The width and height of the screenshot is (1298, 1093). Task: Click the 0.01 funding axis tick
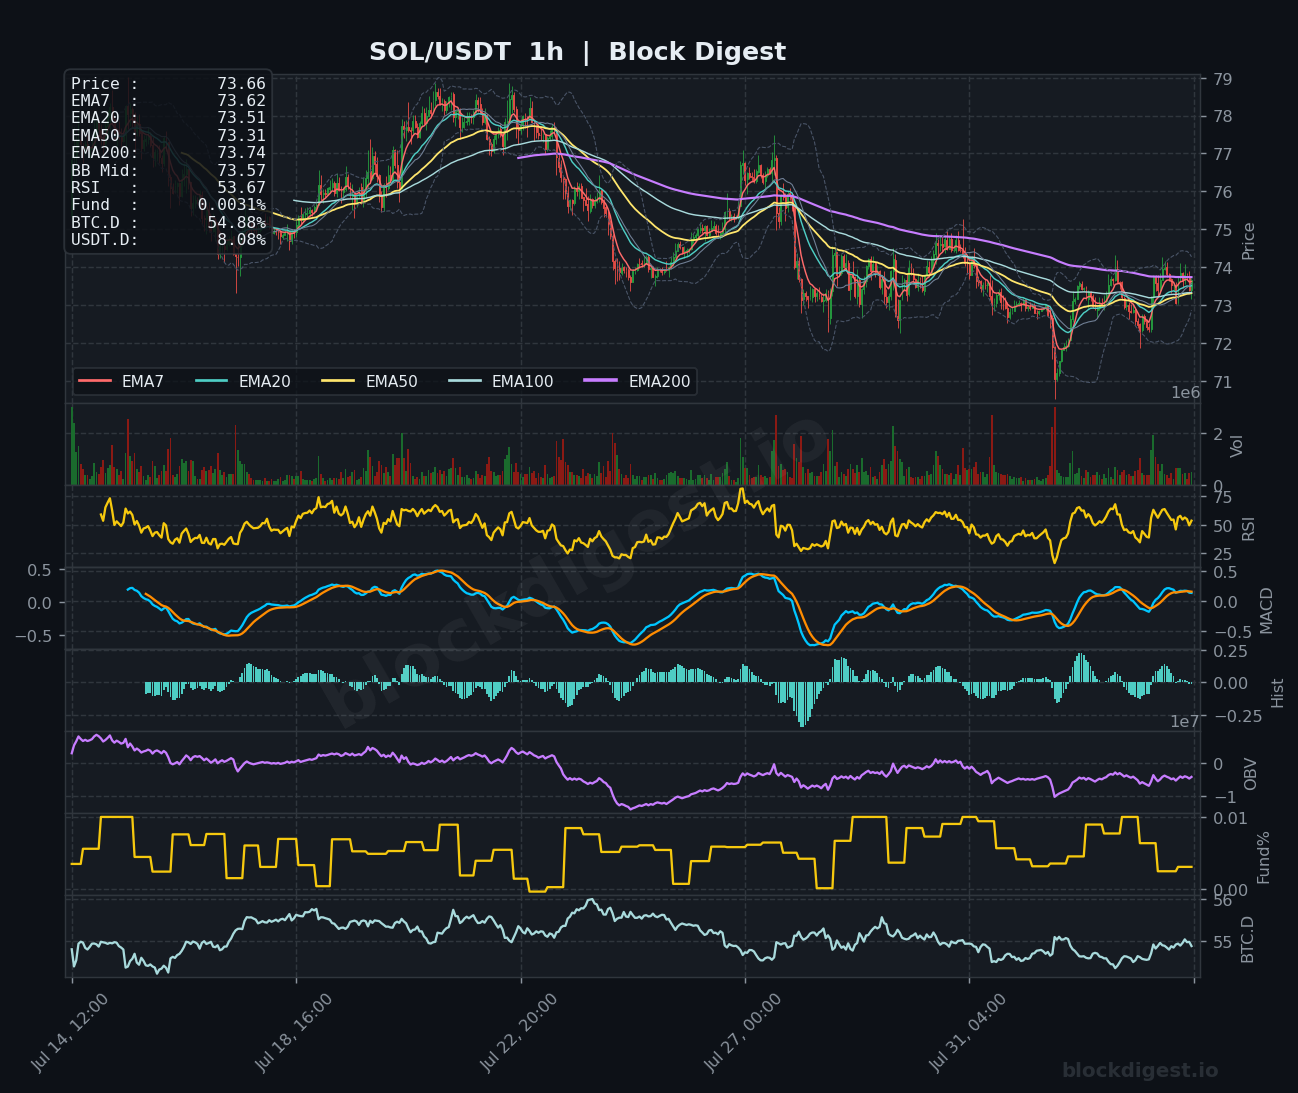(x=1230, y=818)
